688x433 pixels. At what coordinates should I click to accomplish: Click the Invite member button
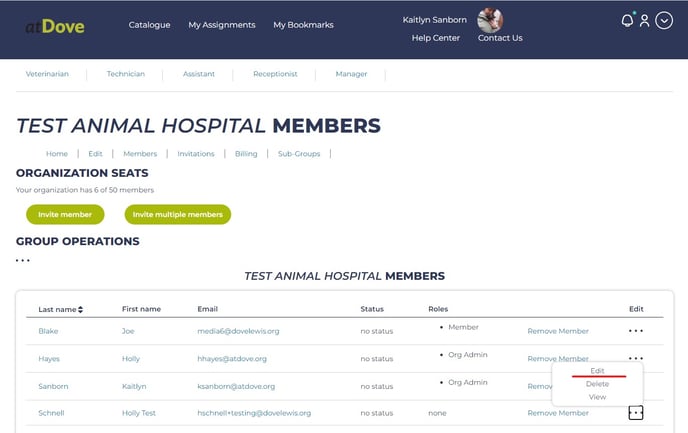[x=65, y=215]
